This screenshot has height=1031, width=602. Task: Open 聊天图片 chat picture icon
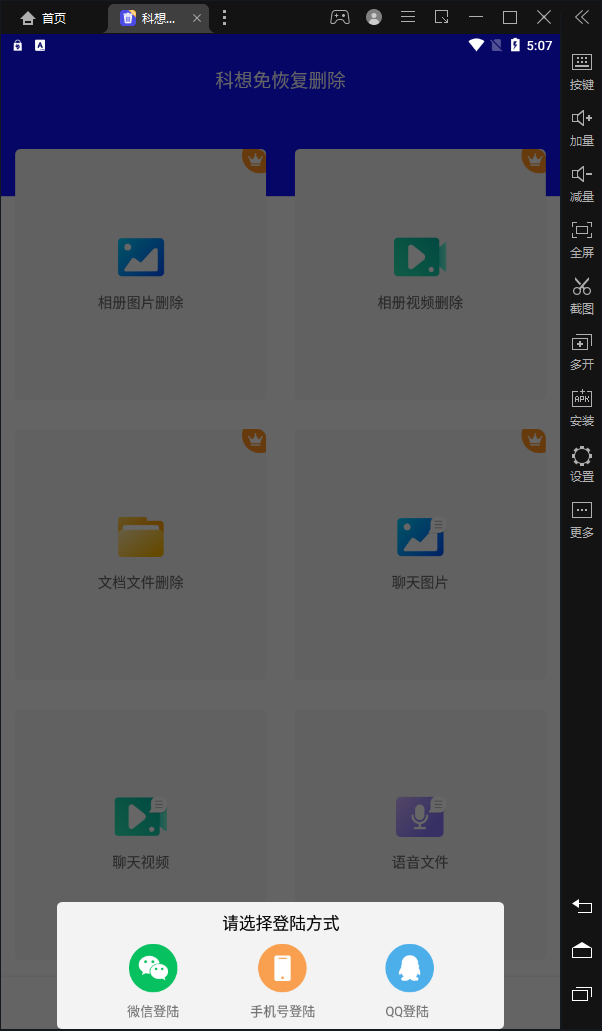(x=421, y=537)
